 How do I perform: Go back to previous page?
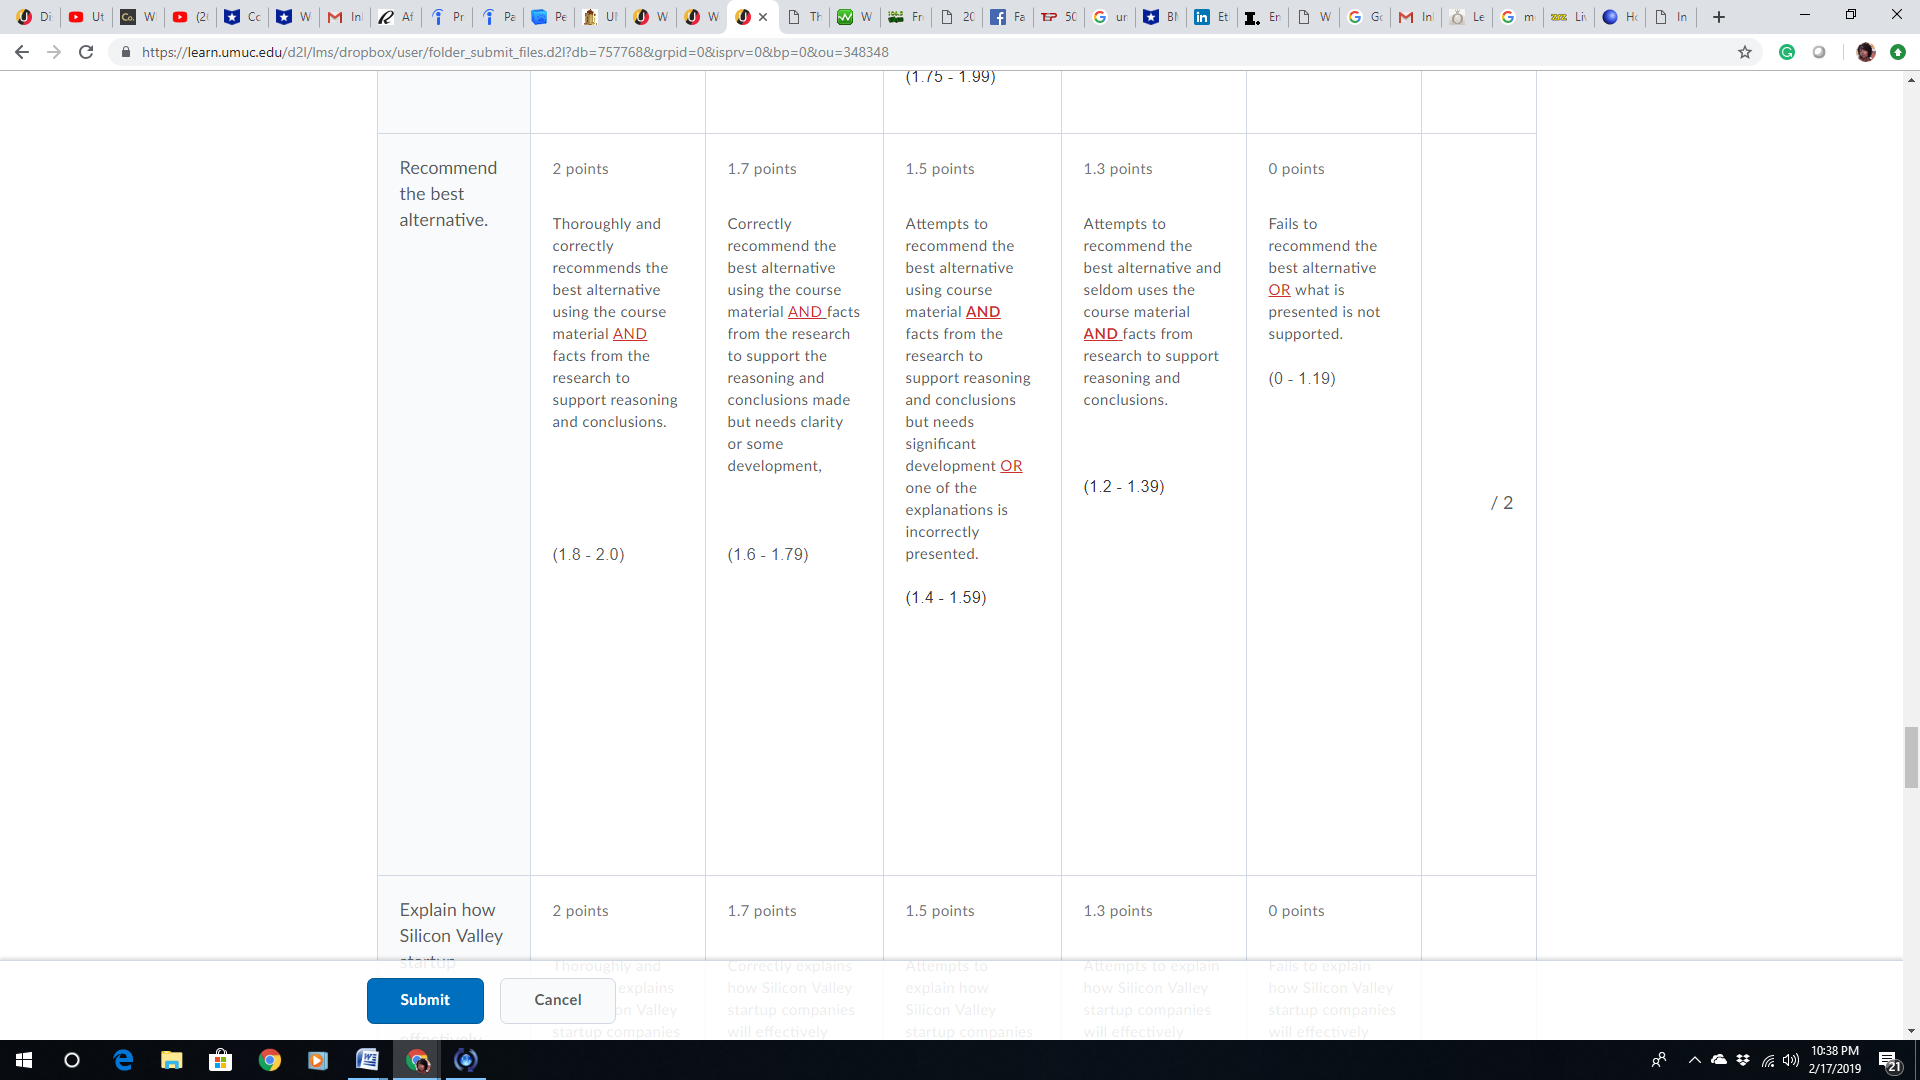(x=22, y=52)
